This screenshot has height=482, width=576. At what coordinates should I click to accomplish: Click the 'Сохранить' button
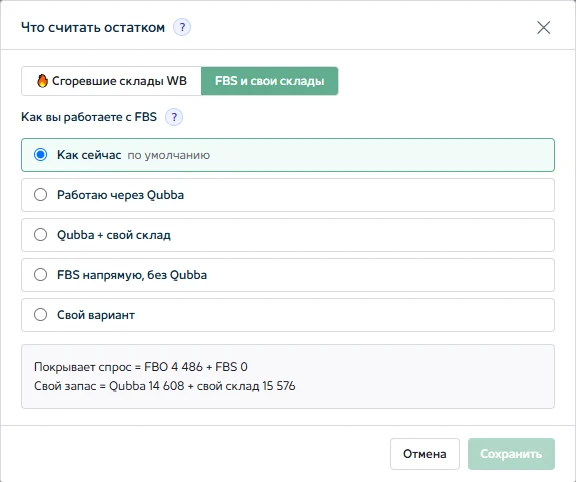(511, 454)
